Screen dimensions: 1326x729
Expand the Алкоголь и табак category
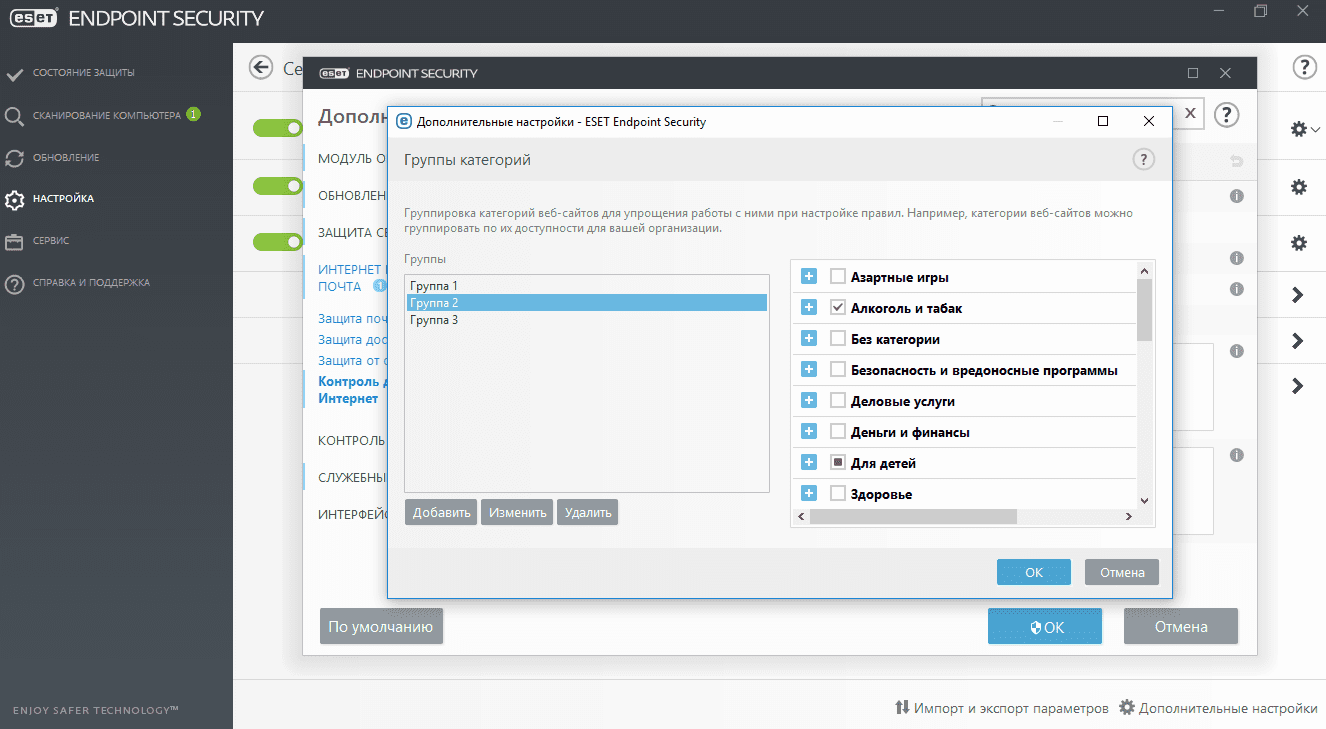[809, 308]
